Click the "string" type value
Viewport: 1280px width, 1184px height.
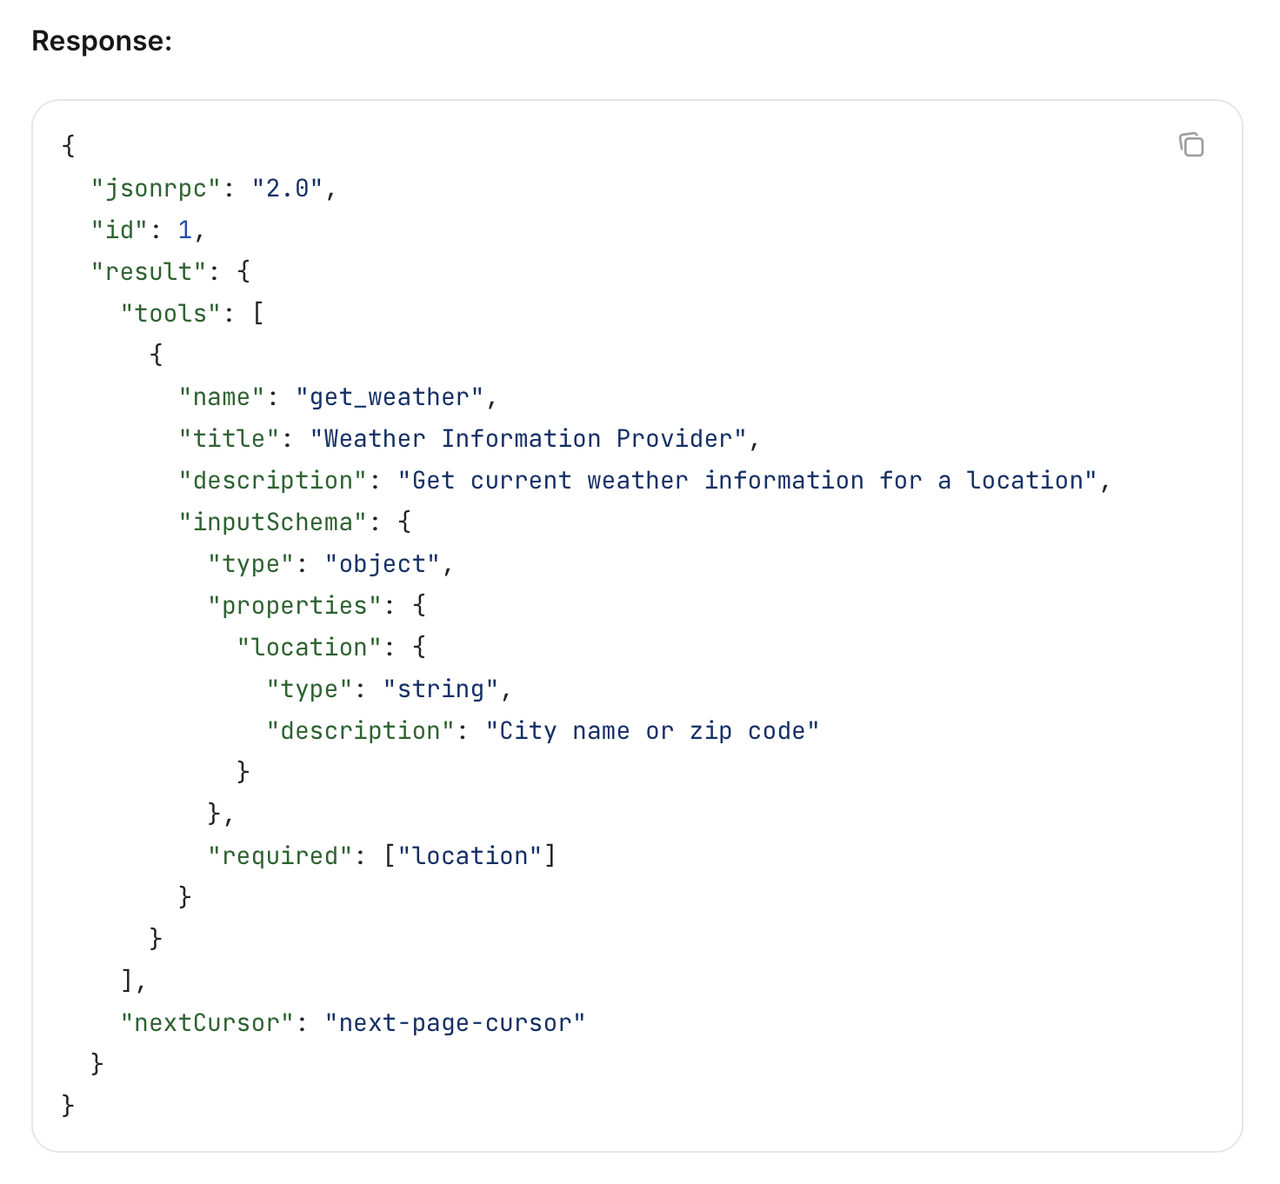click(x=440, y=689)
